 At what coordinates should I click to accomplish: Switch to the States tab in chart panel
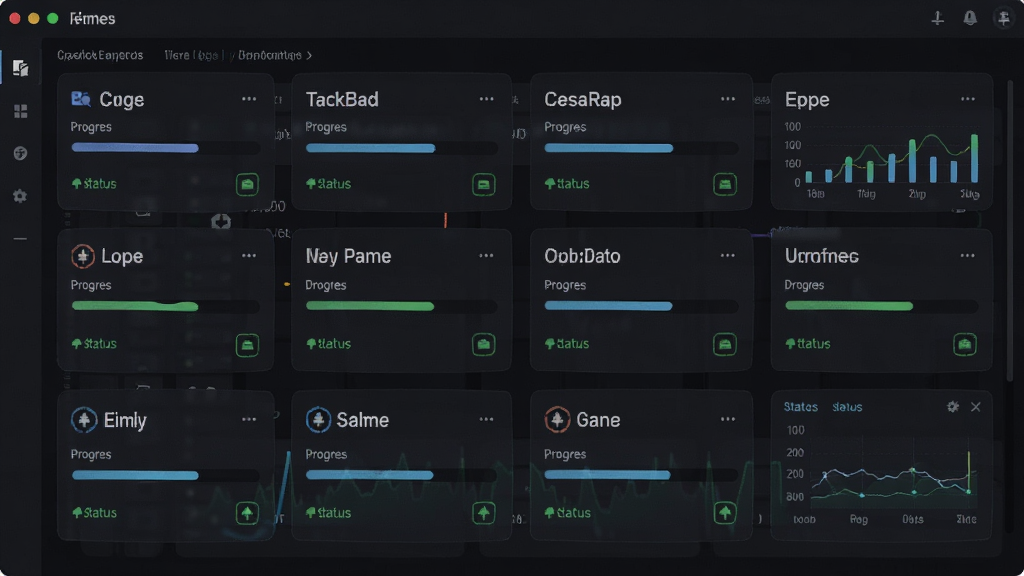pos(801,407)
